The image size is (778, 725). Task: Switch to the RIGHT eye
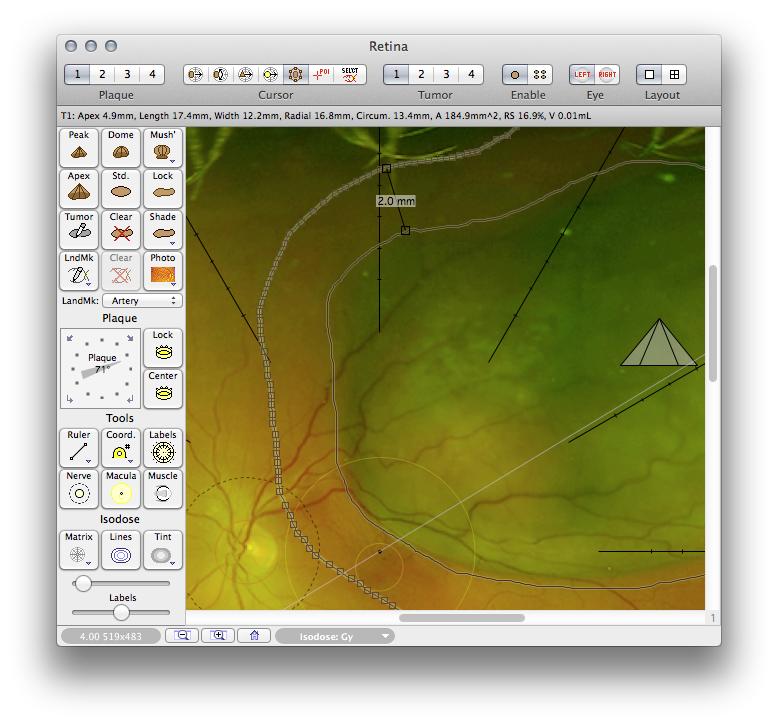point(607,74)
